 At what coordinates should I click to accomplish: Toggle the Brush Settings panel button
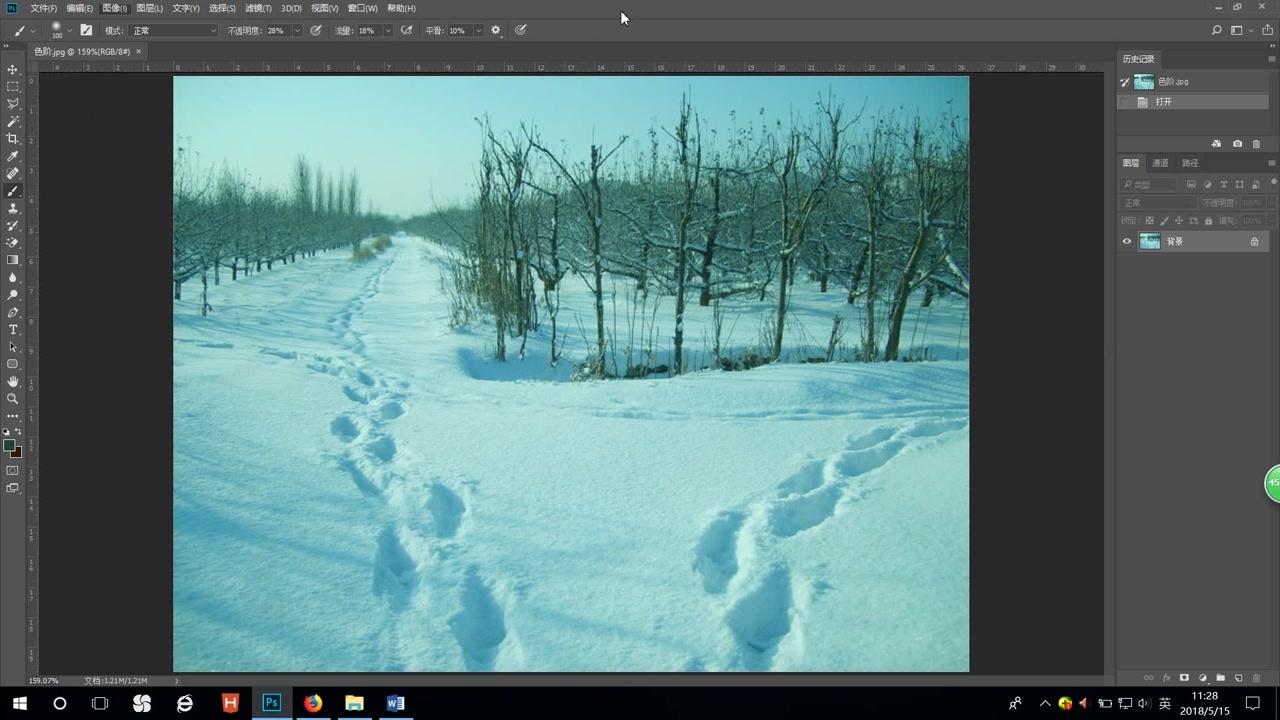pos(86,30)
